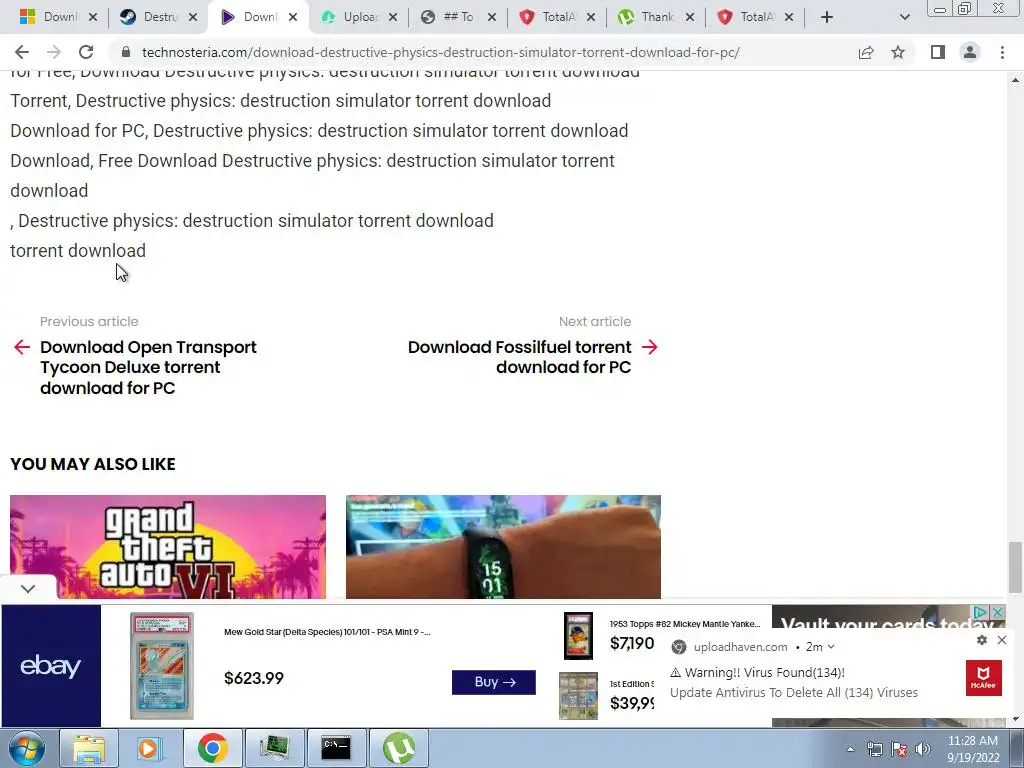Click the padlock site info icon
Screen dimensions: 1024x768
[127, 52]
